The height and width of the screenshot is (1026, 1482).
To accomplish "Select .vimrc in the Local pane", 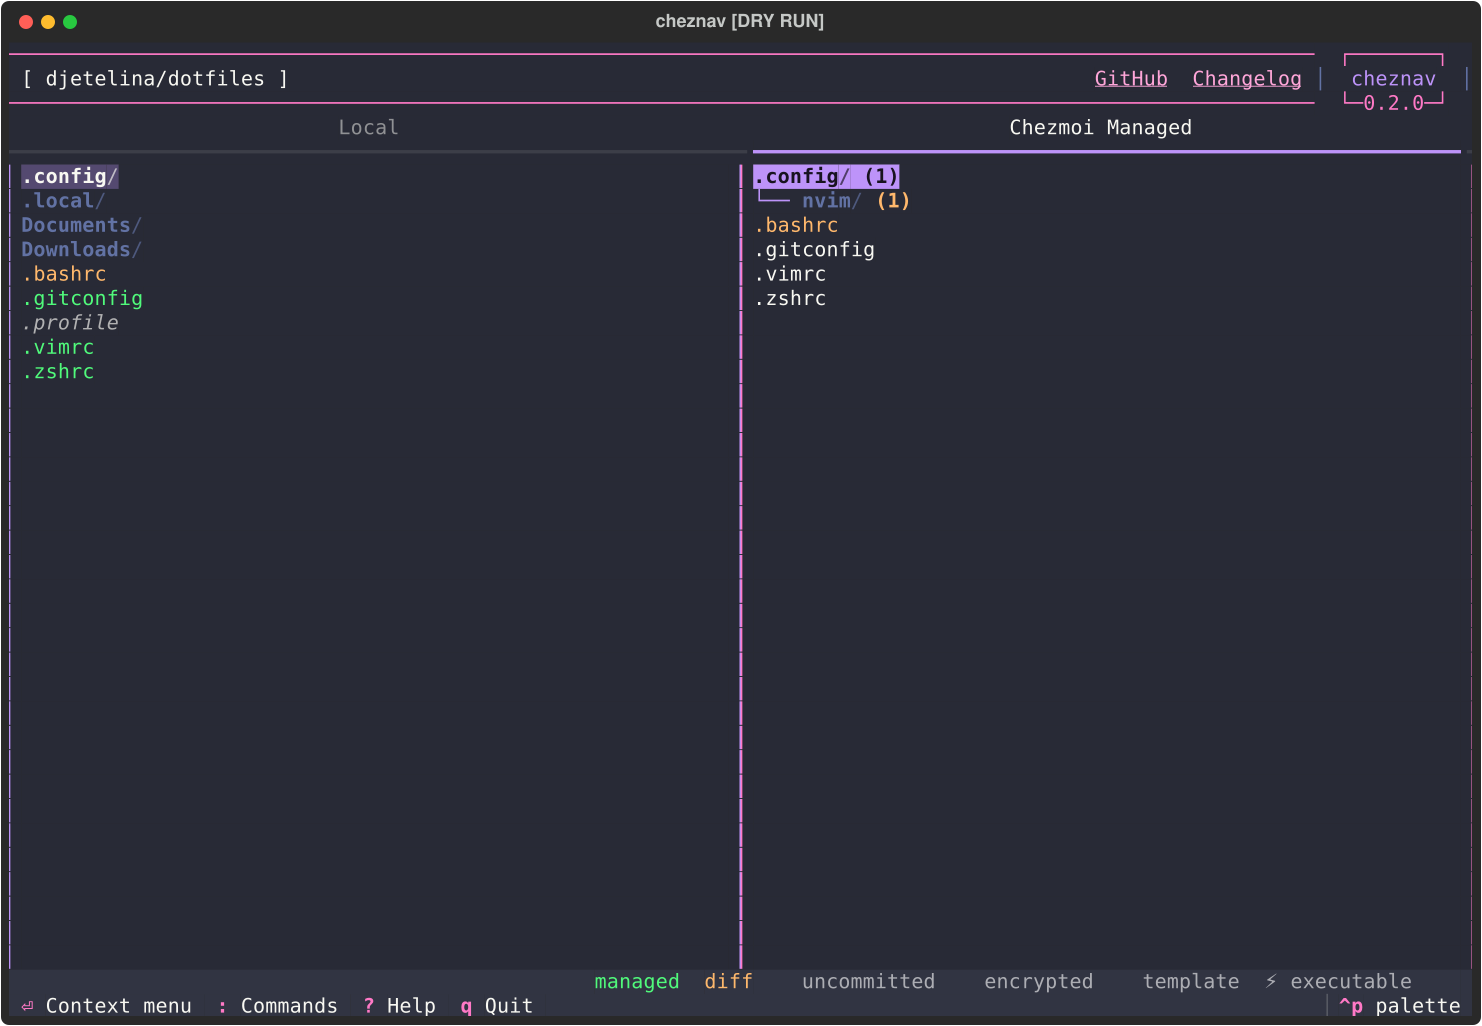I will click(58, 347).
